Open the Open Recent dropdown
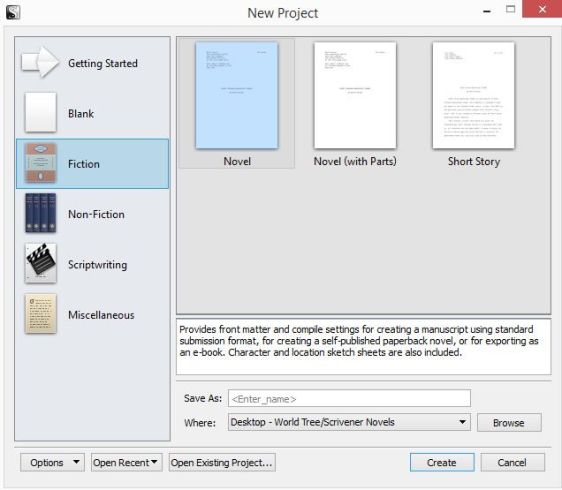This screenshot has width=562, height=490. [127, 462]
